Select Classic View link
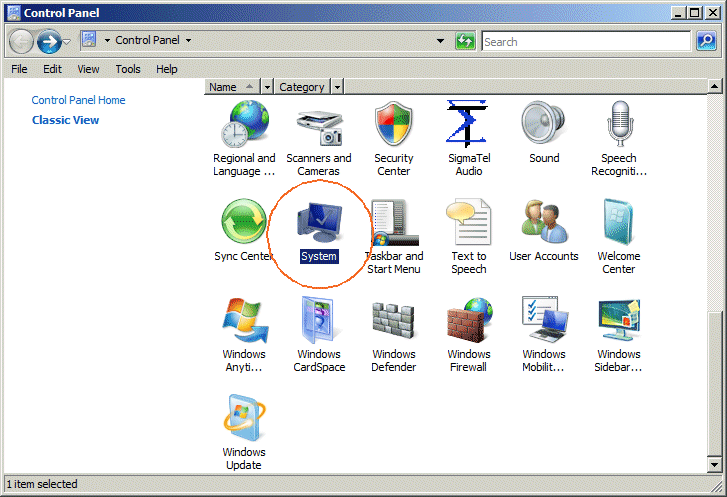Viewport: 727px width, 497px height. (65, 120)
